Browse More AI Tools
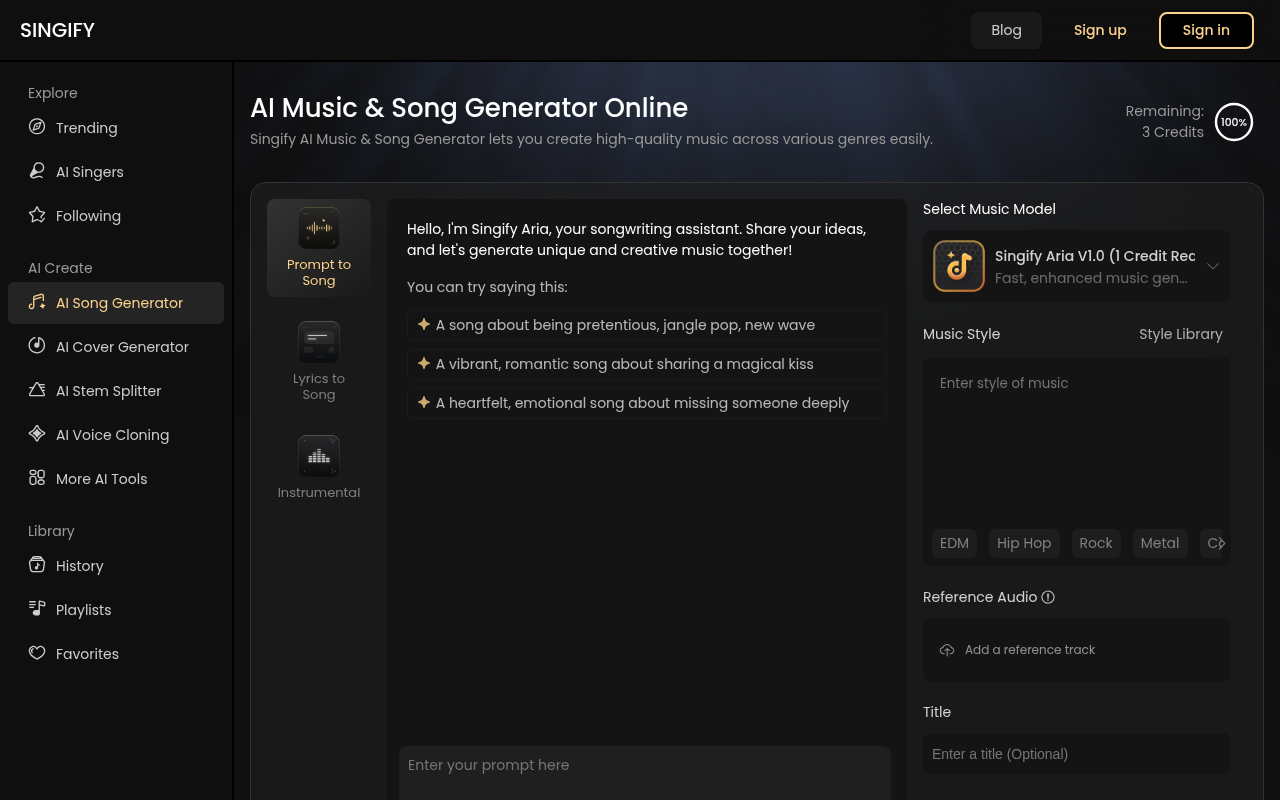This screenshot has width=1280, height=800. pyautogui.click(x=101, y=478)
